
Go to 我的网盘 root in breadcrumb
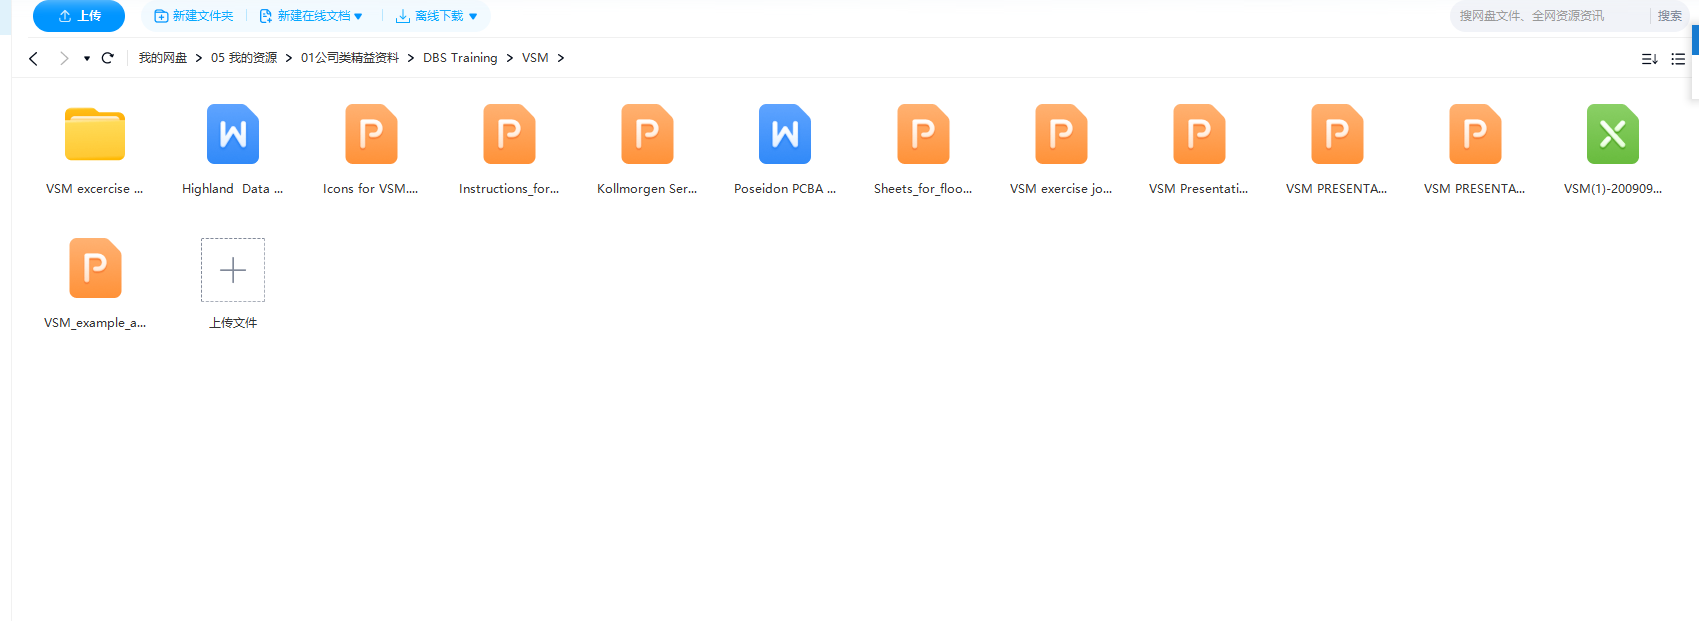pyautogui.click(x=163, y=58)
